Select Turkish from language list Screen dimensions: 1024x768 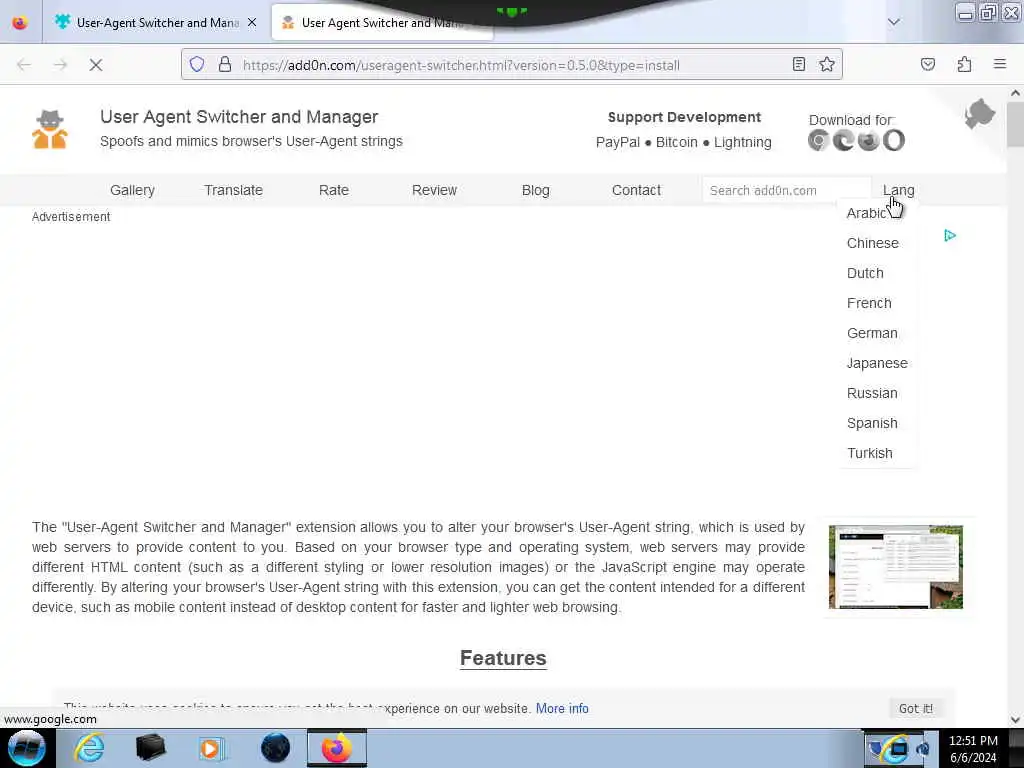(869, 453)
